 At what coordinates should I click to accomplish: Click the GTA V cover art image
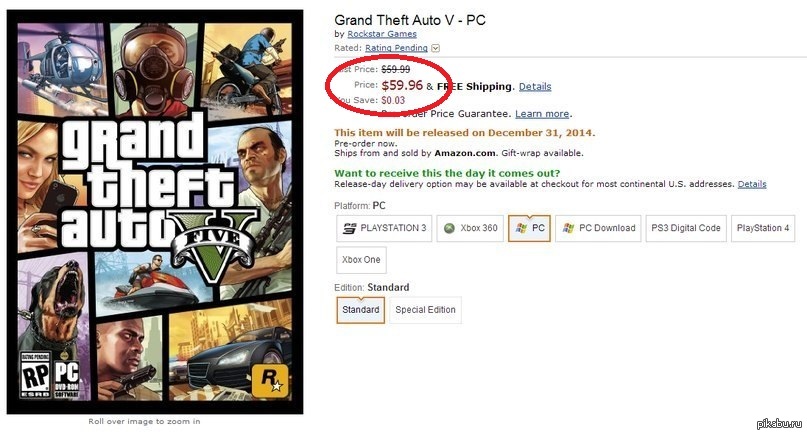click(155, 209)
